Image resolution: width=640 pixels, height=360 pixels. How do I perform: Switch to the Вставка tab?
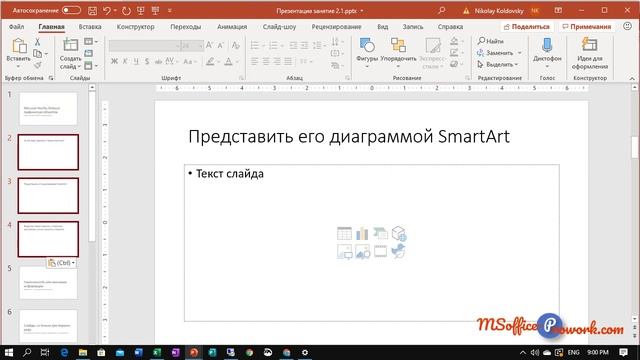(90, 27)
